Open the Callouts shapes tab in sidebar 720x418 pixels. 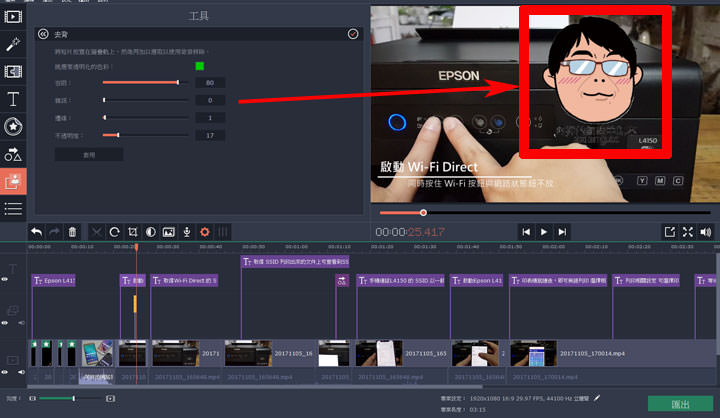pyautogui.click(x=13, y=154)
